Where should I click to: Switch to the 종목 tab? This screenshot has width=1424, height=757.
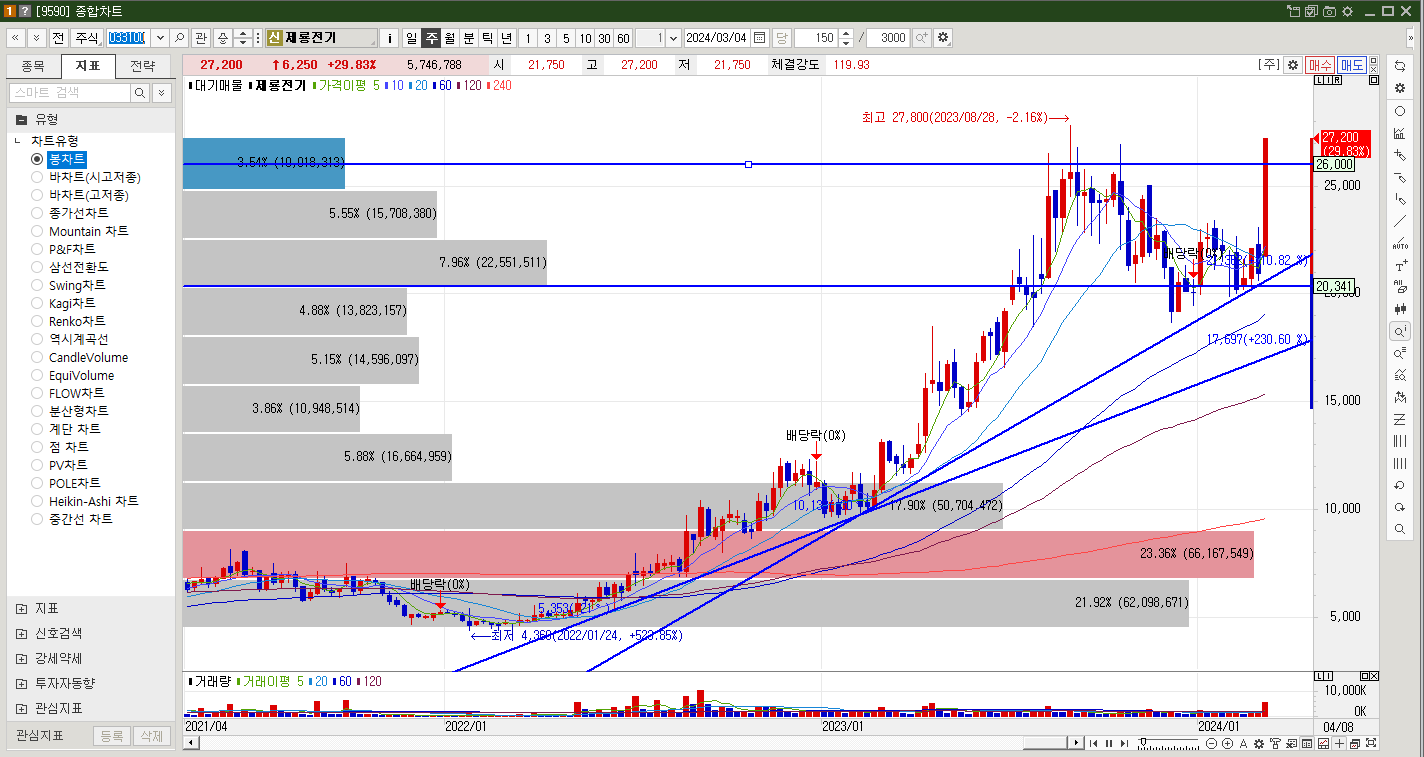coord(33,67)
